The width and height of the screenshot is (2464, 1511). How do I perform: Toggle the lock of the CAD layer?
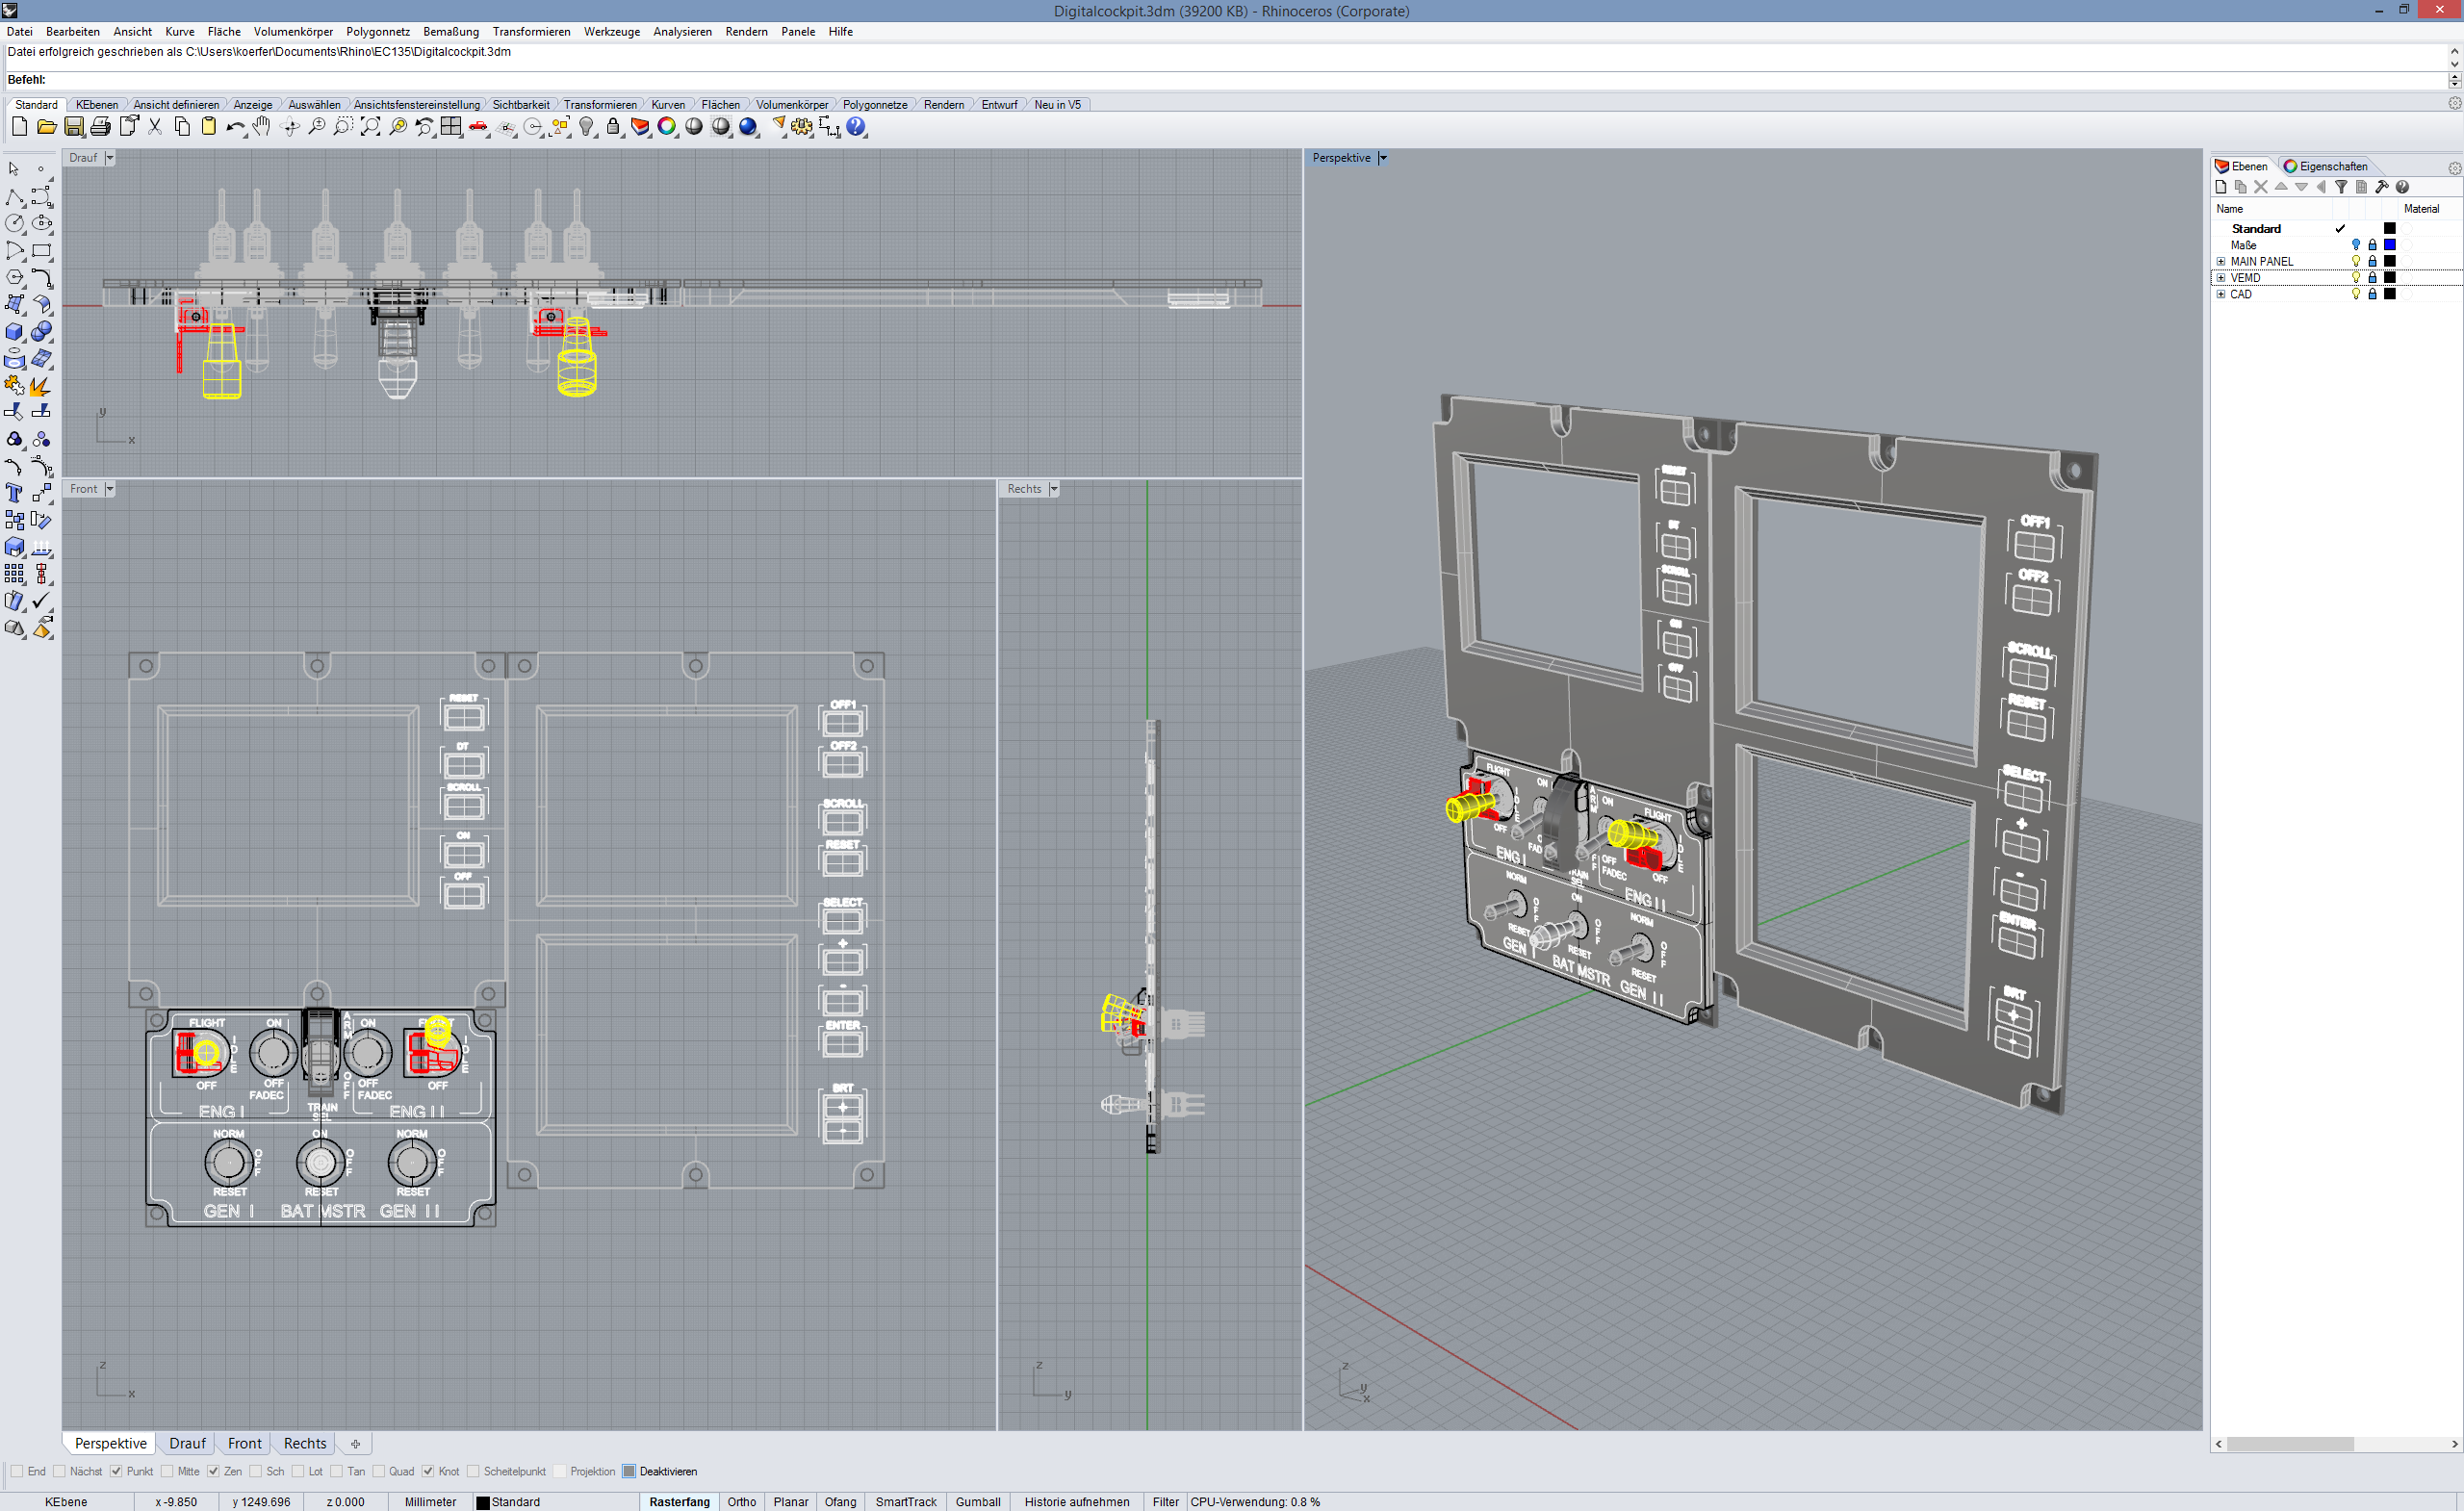[x=2372, y=294]
